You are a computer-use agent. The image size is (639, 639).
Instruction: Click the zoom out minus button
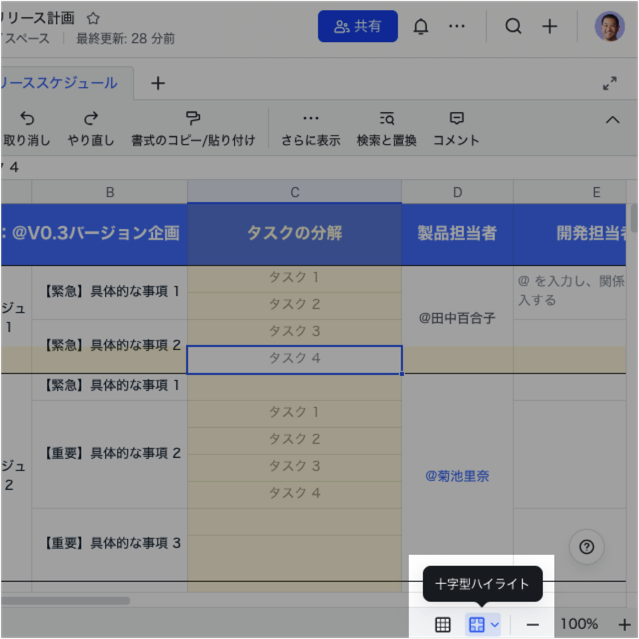click(x=533, y=624)
